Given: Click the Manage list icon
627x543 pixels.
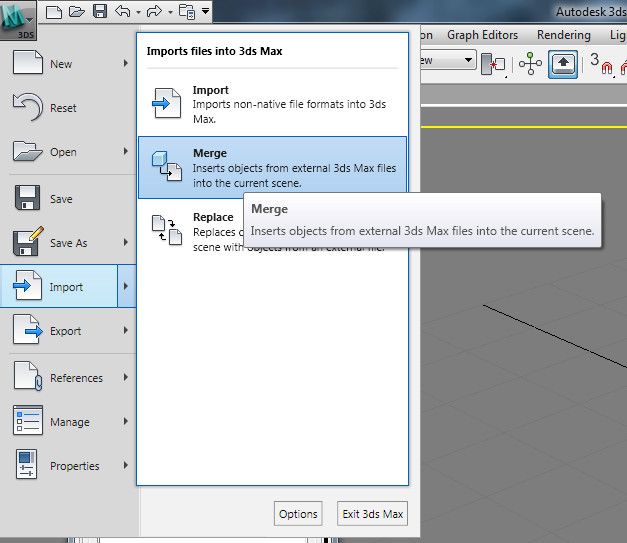Looking at the screenshot, I should click(28, 420).
